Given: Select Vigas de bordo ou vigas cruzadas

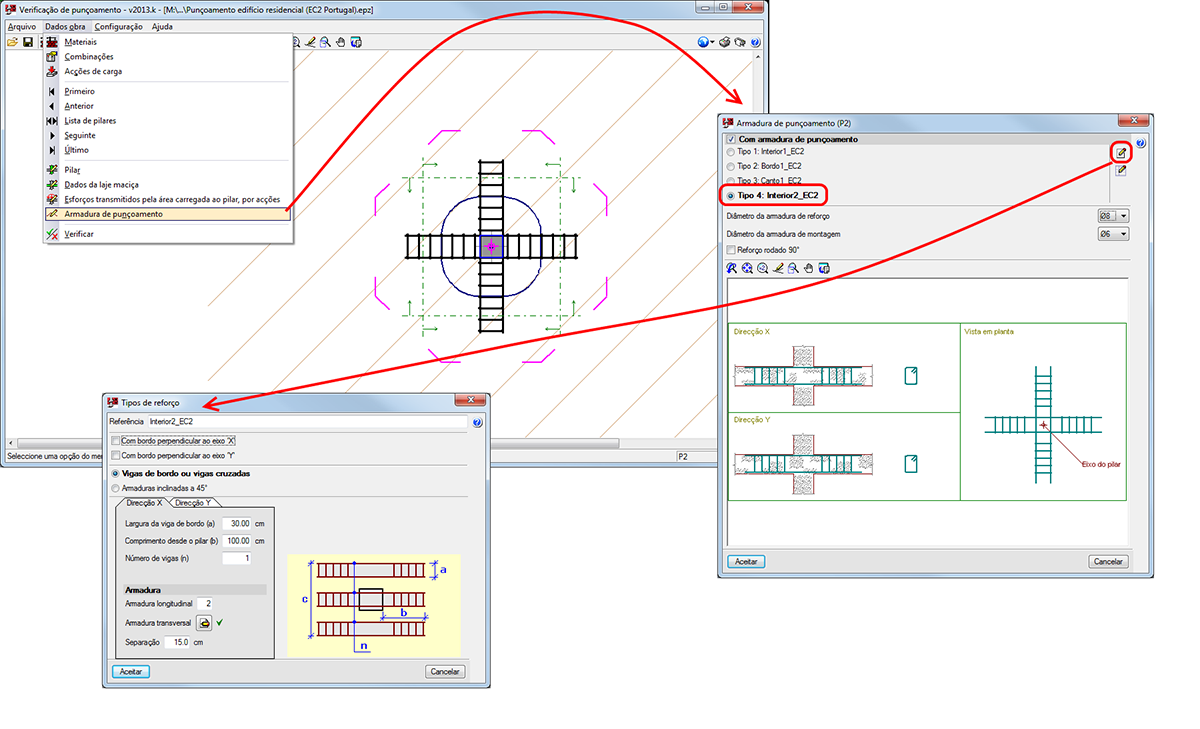Looking at the screenshot, I should (115, 473).
